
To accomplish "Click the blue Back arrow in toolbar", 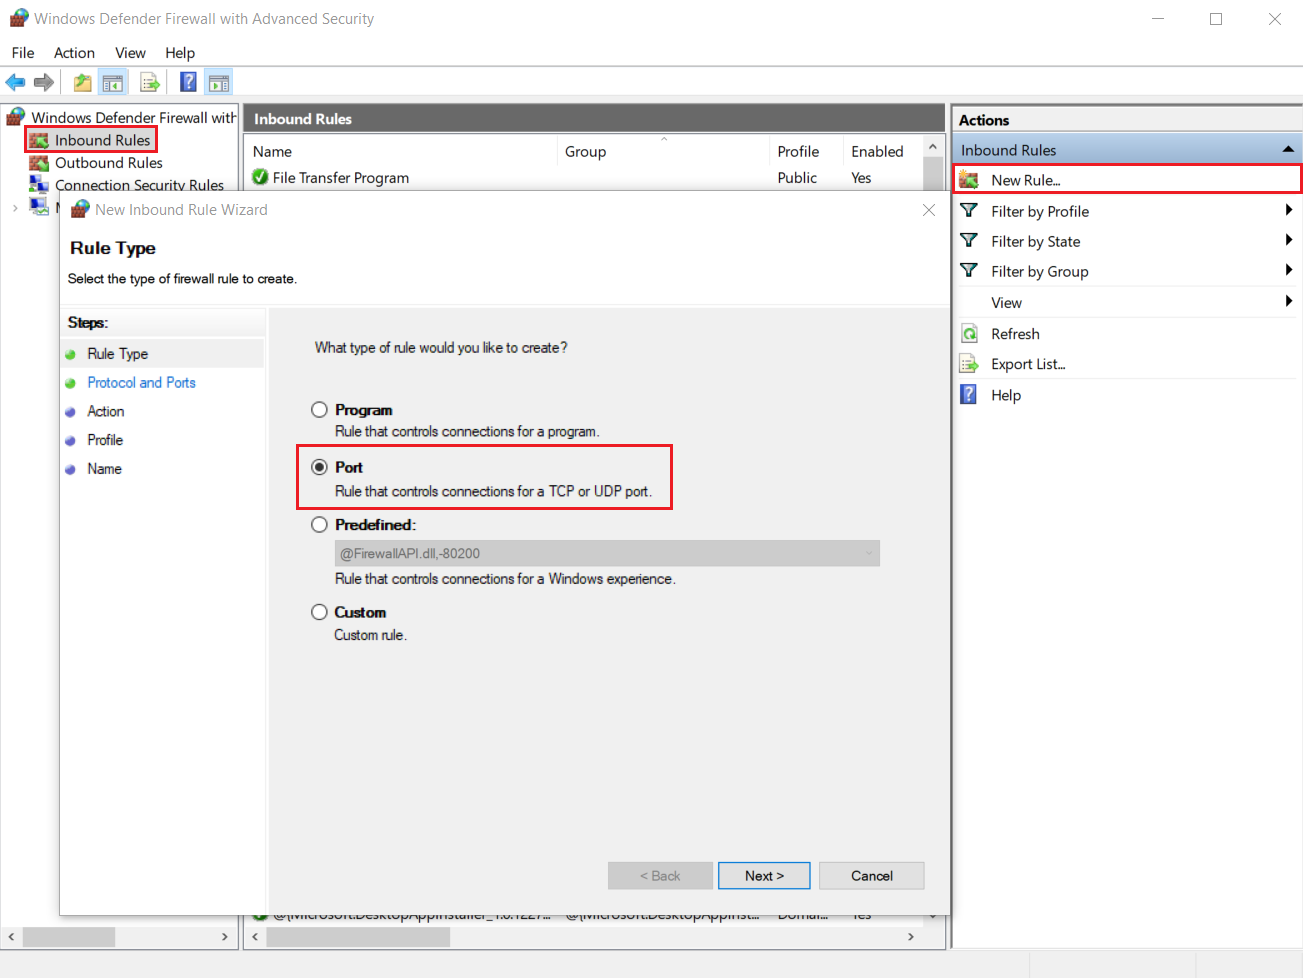I will (15, 82).
